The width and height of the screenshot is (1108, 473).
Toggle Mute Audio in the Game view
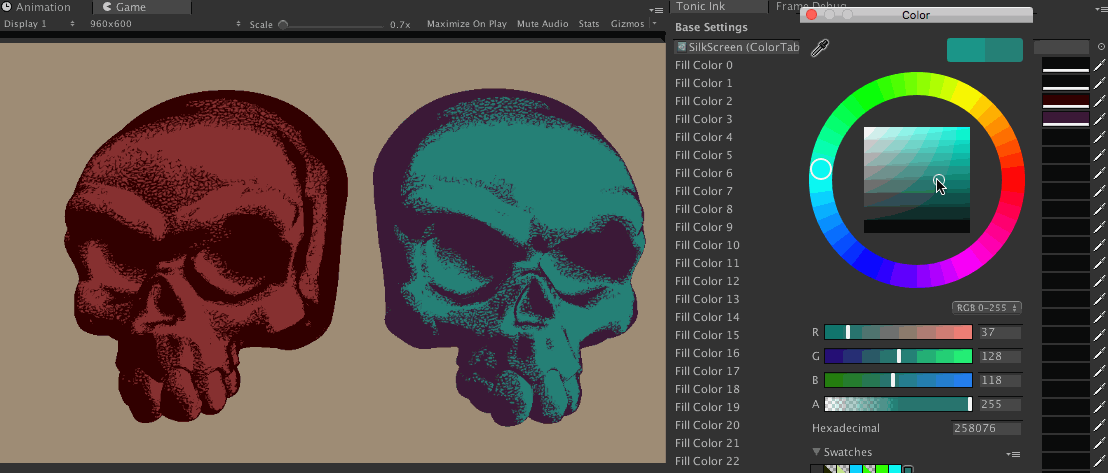coord(542,24)
